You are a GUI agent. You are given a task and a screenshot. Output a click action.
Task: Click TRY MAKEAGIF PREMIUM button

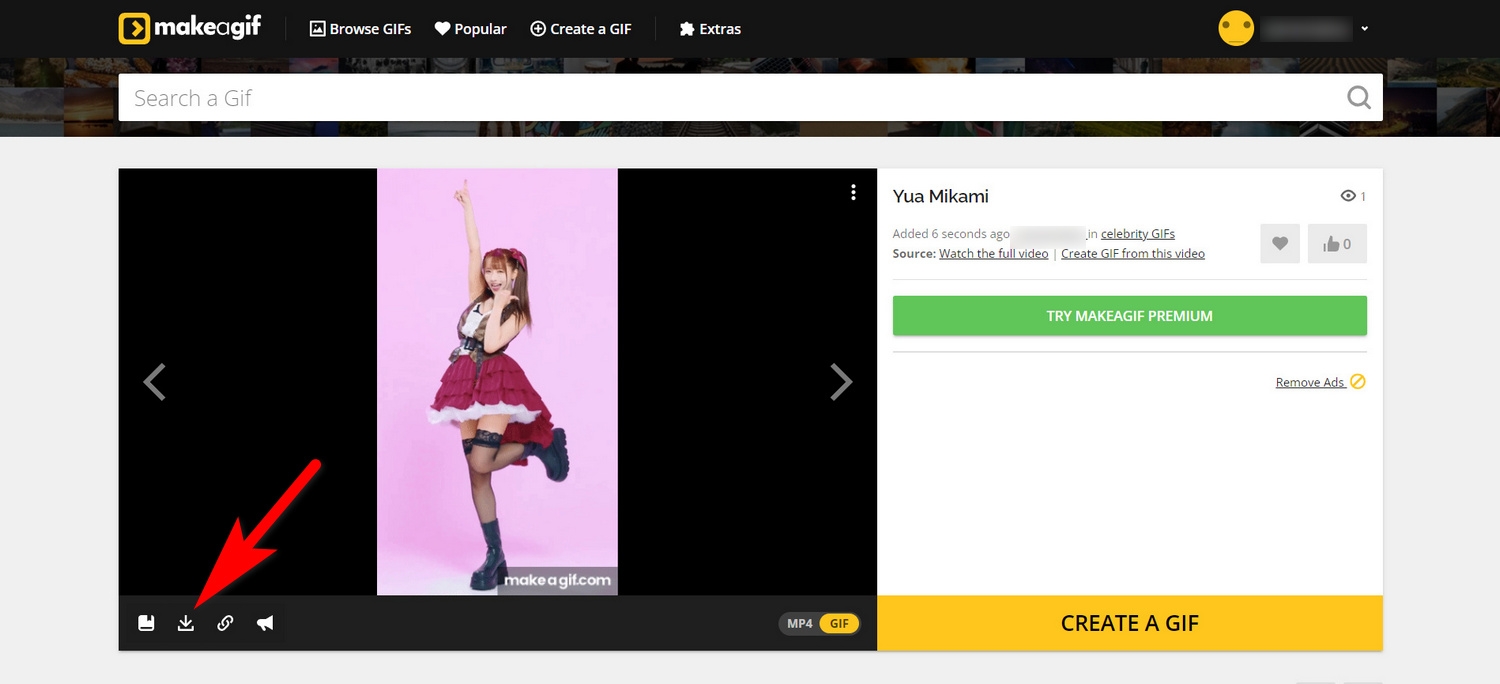(1130, 316)
